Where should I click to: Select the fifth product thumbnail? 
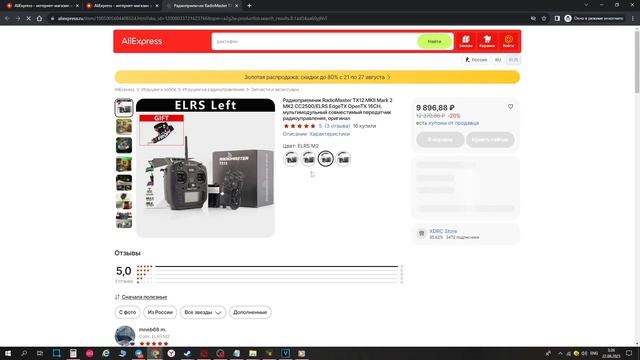point(124,182)
